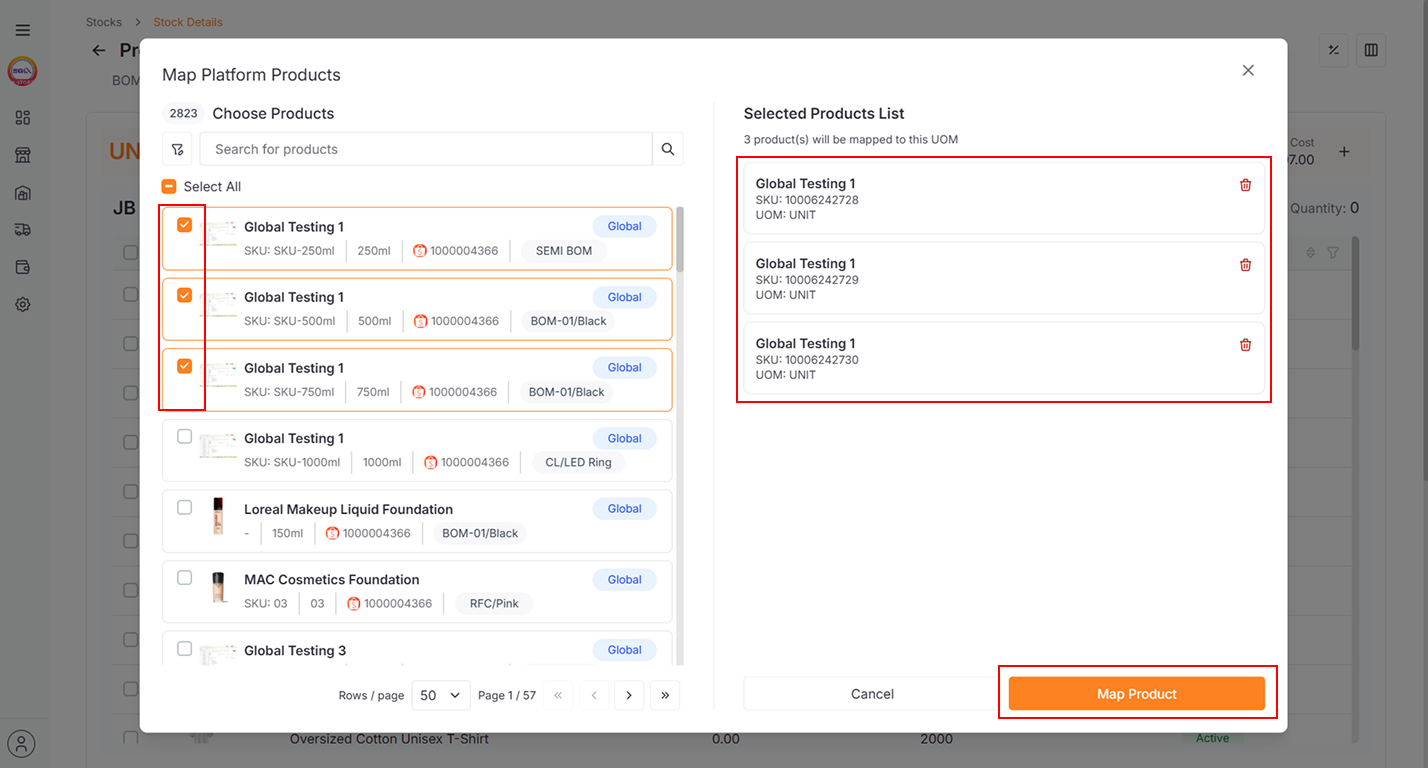Click the product list vertical scrollbar
Screen dimensions: 1428x768
point(680,240)
